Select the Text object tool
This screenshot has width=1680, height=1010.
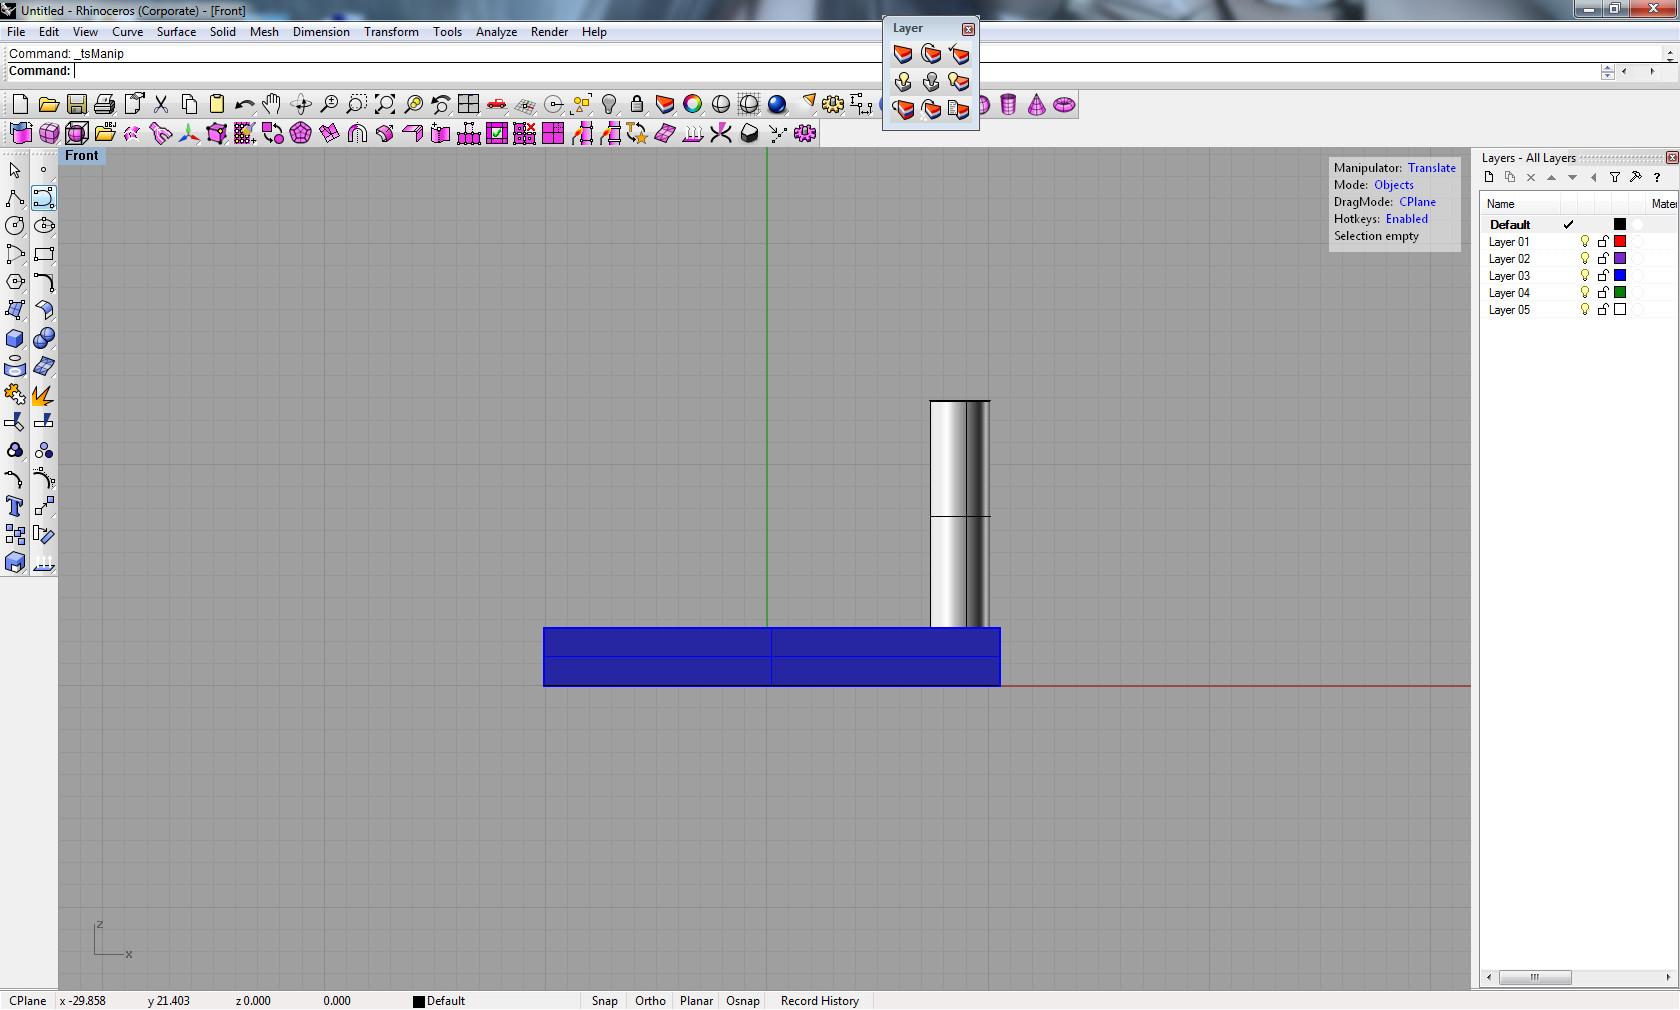tap(15, 507)
